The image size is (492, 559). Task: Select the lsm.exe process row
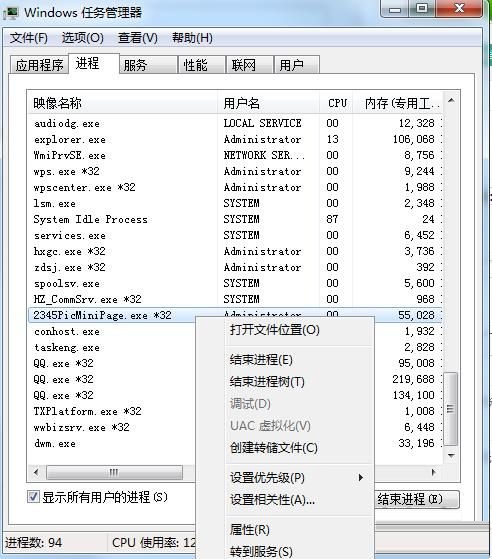235,203
